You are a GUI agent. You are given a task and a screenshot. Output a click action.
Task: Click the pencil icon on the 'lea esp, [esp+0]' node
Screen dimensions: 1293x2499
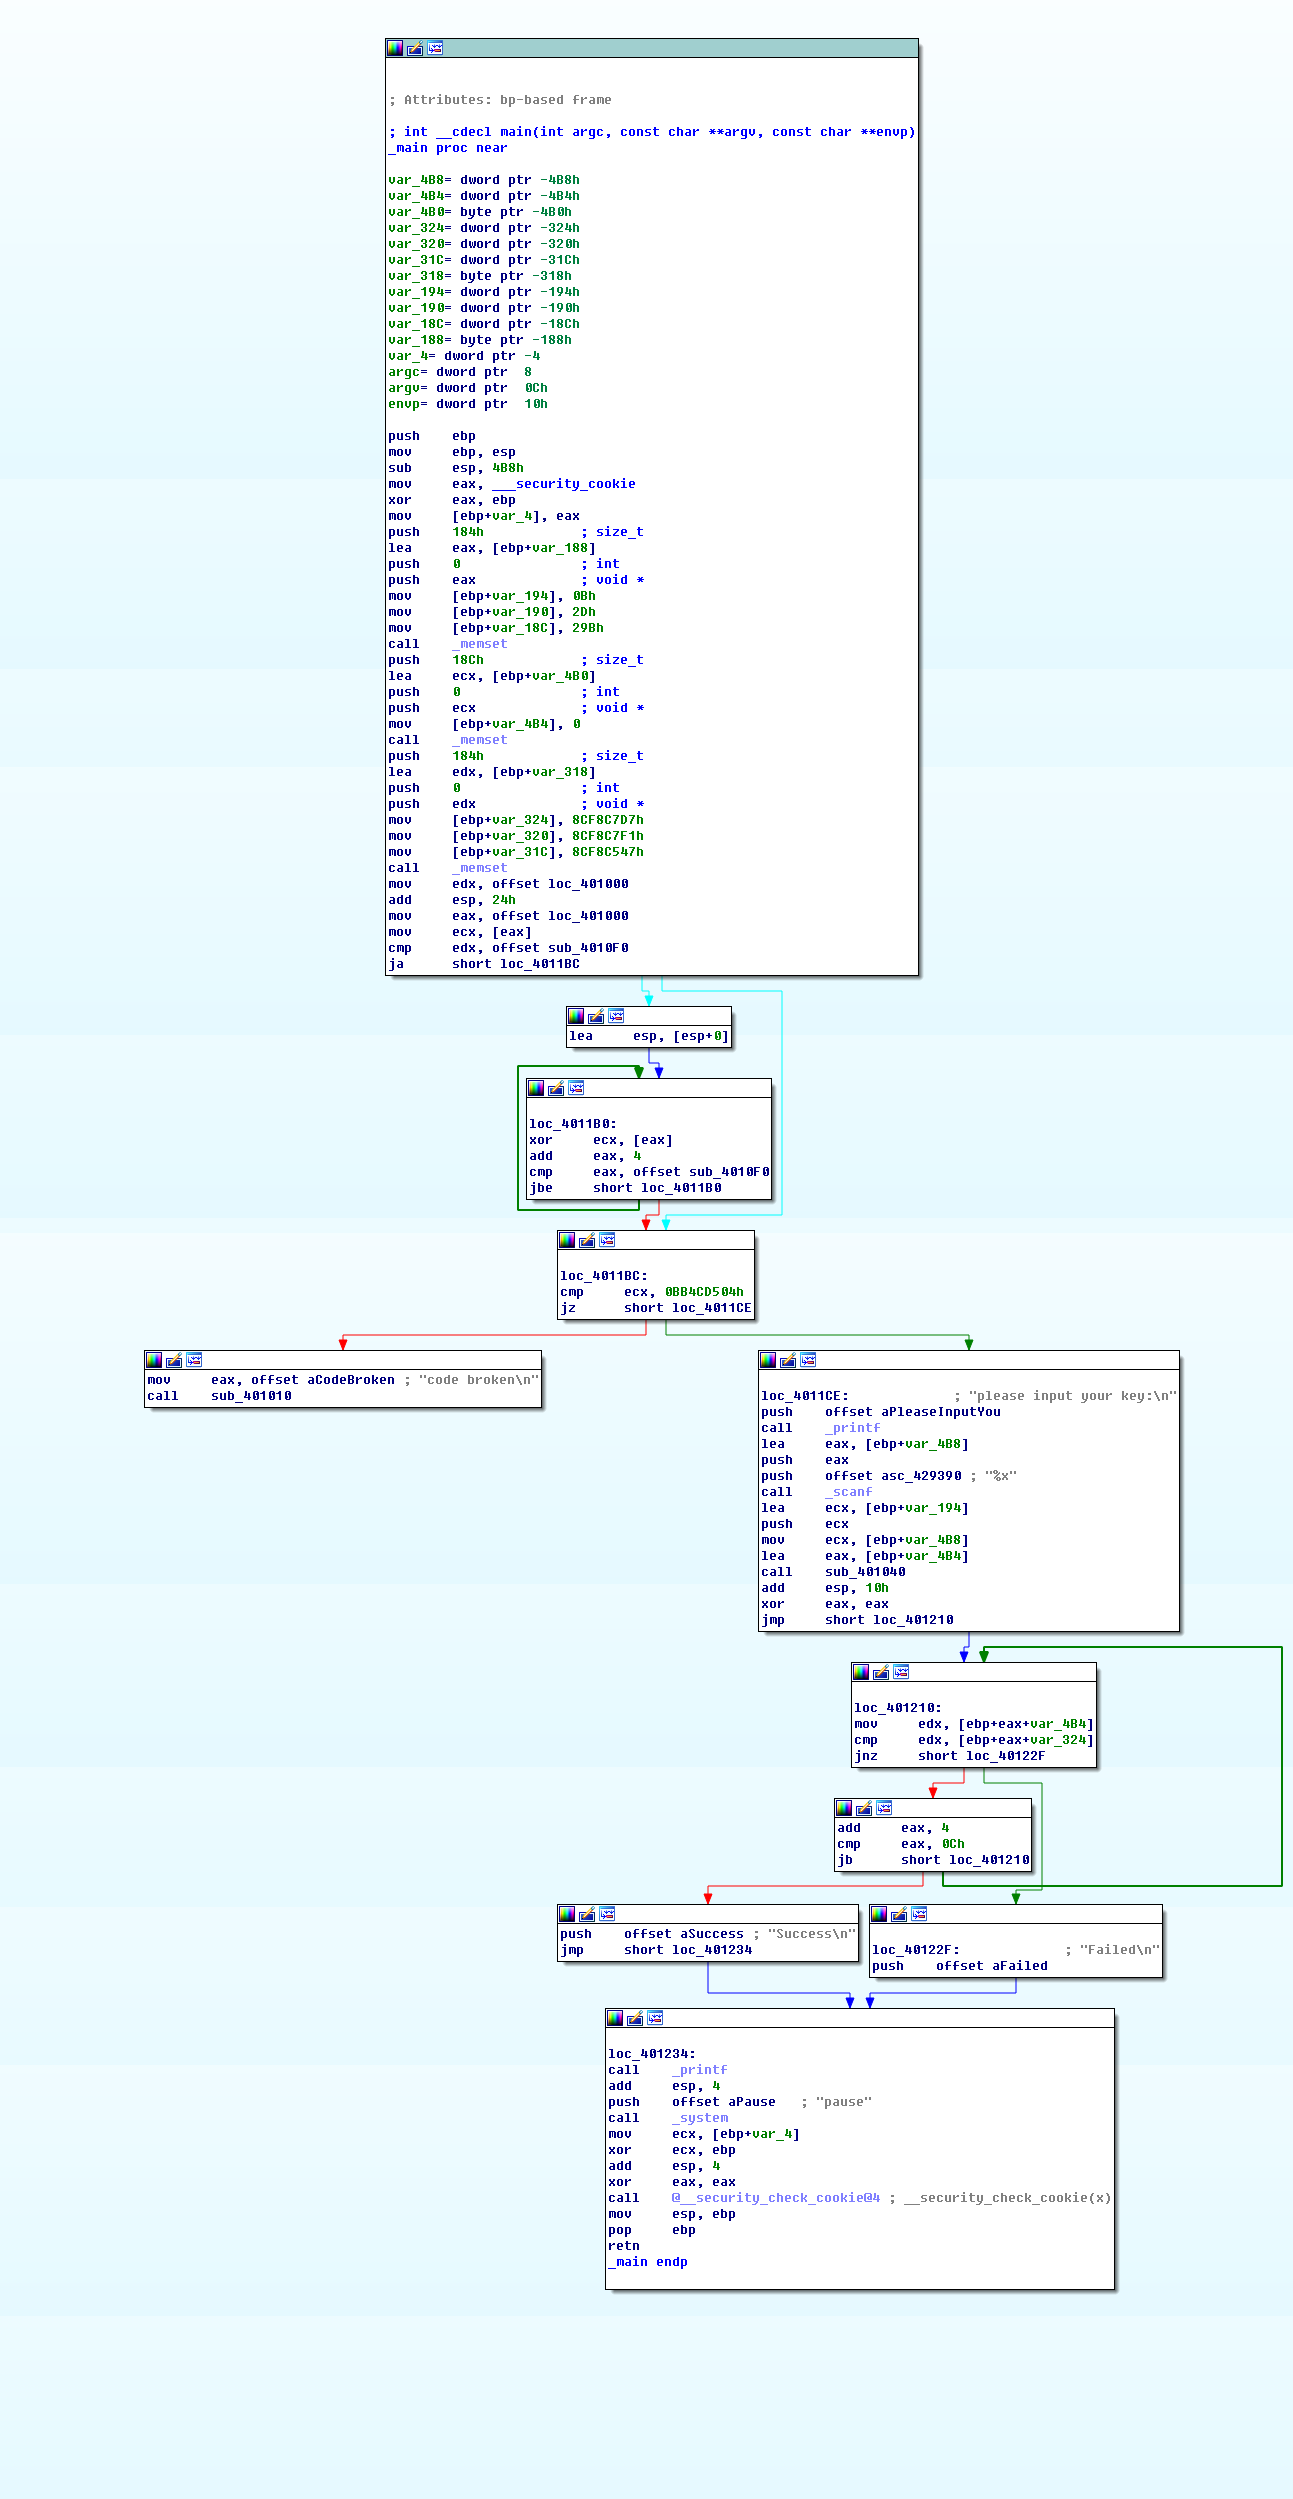click(596, 1016)
